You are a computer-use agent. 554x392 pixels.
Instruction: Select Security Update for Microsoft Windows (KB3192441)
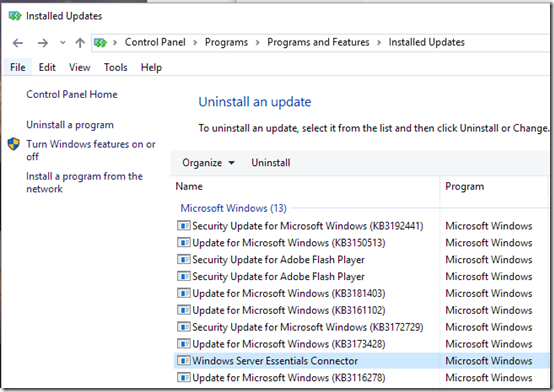[x=308, y=226]
